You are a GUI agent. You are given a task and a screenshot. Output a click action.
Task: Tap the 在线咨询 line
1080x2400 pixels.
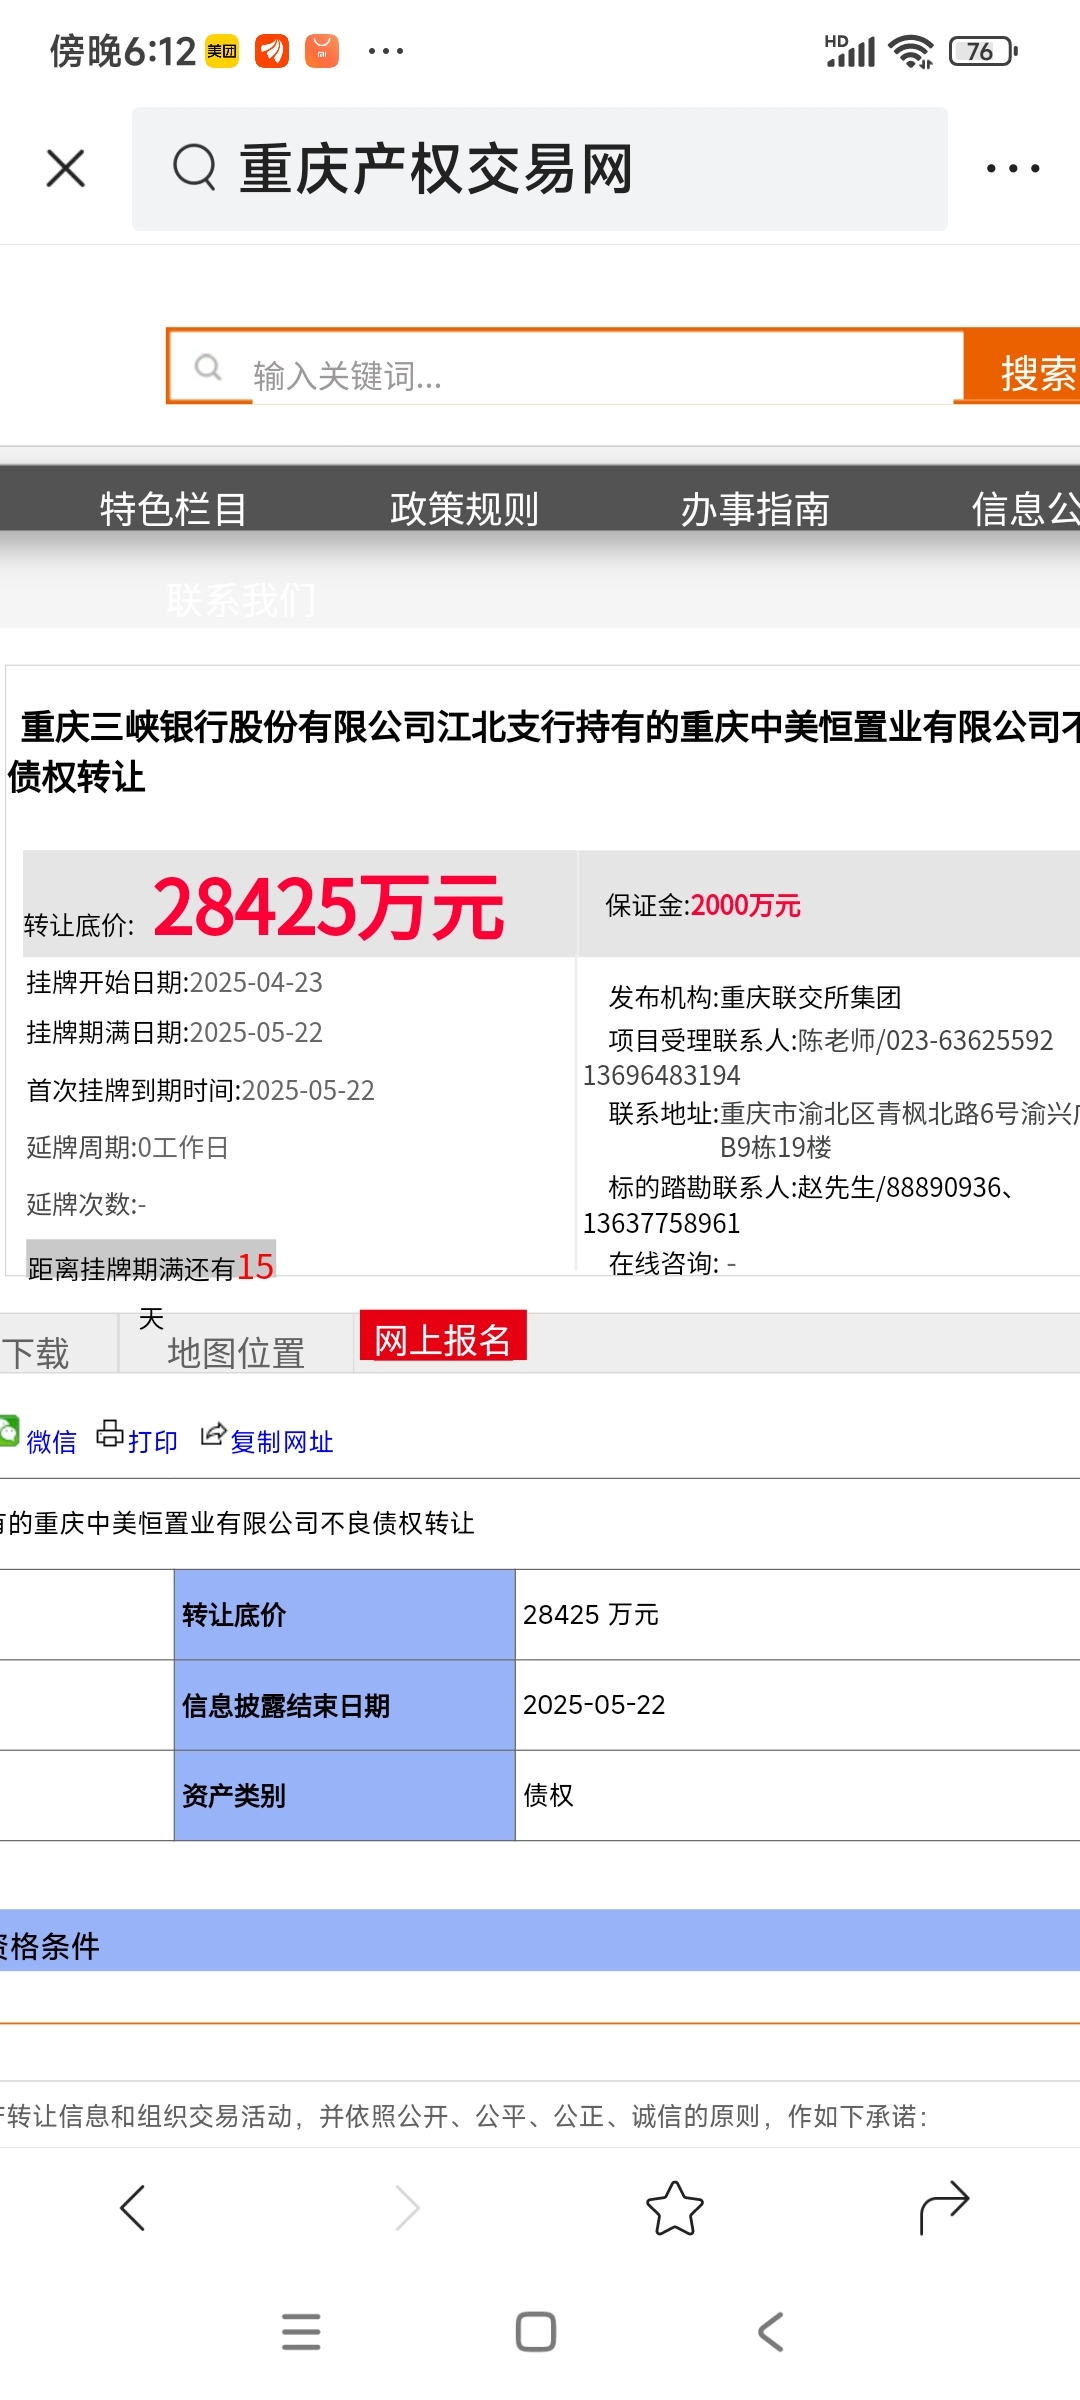coord(672,1263)
